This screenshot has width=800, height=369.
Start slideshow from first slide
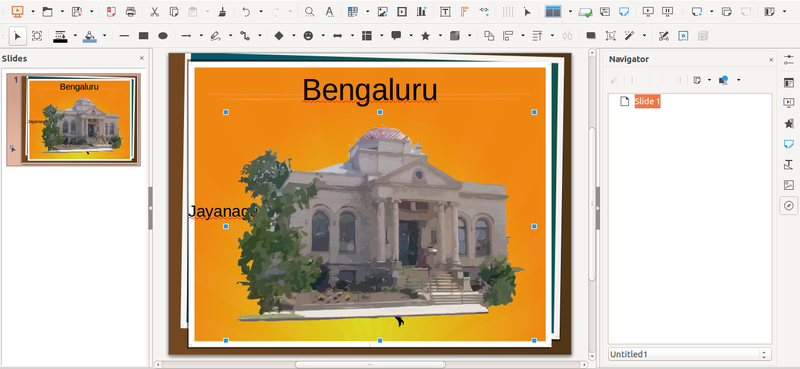[648, 11]
